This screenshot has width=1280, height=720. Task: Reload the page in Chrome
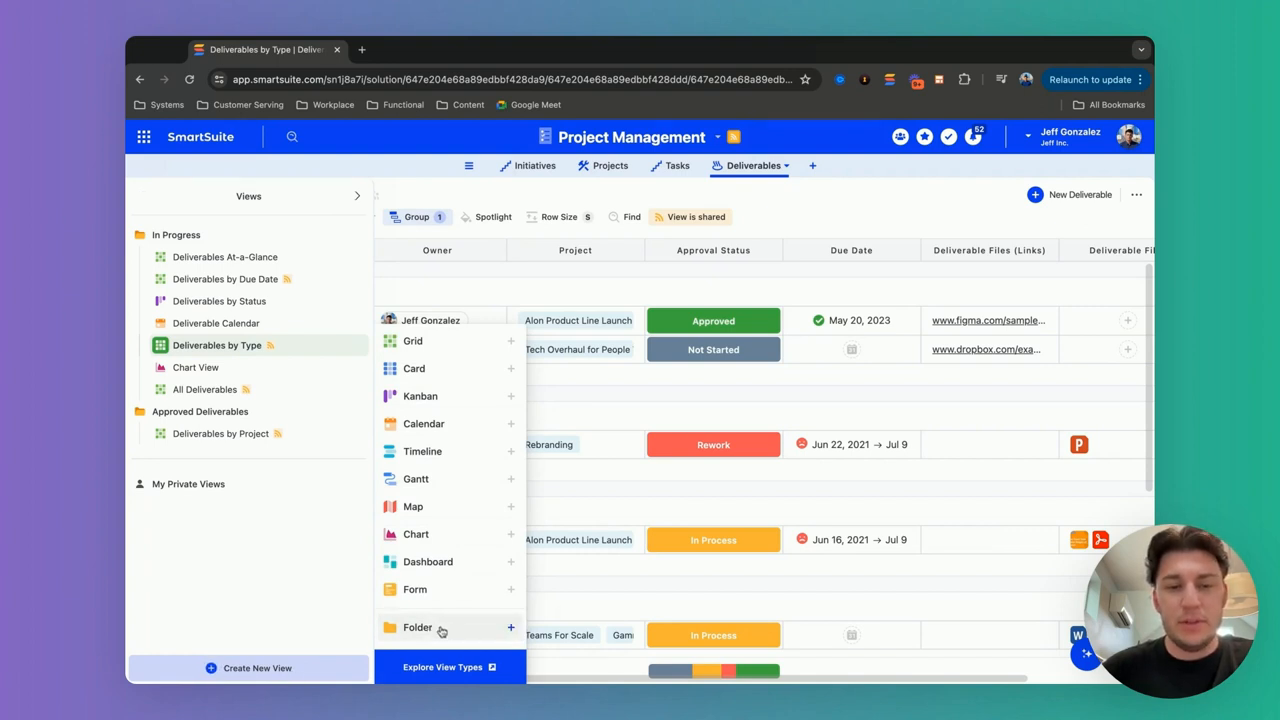pyautogui.click(x=189, y=80)
